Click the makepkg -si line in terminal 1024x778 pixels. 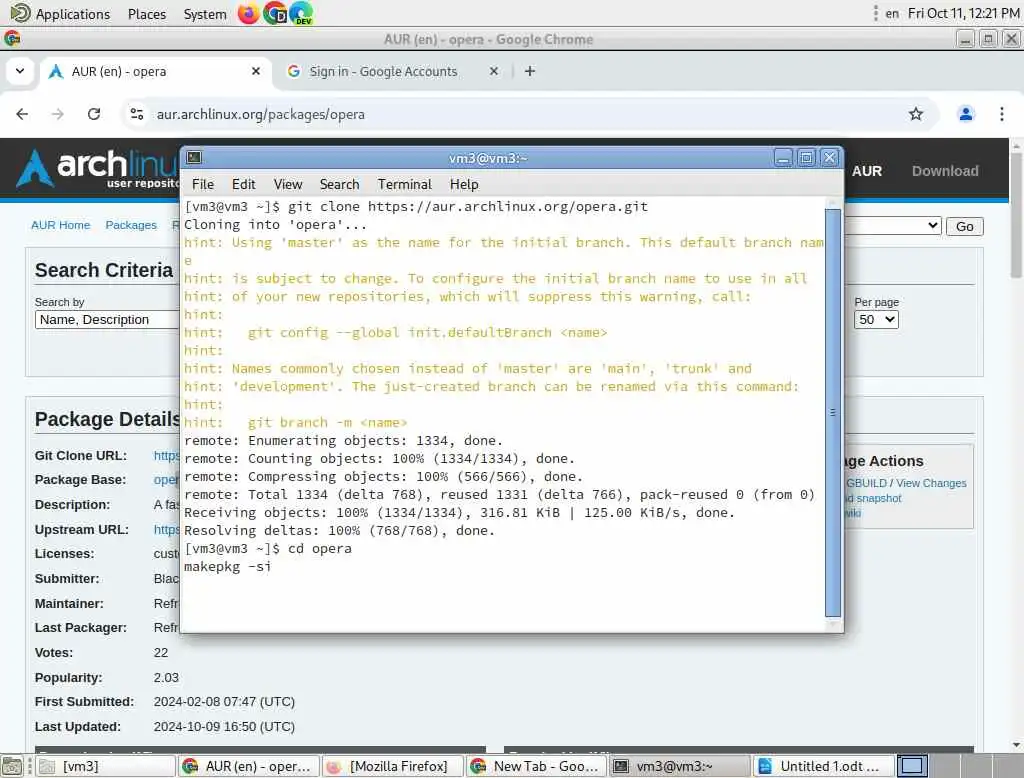coord(227,567)
